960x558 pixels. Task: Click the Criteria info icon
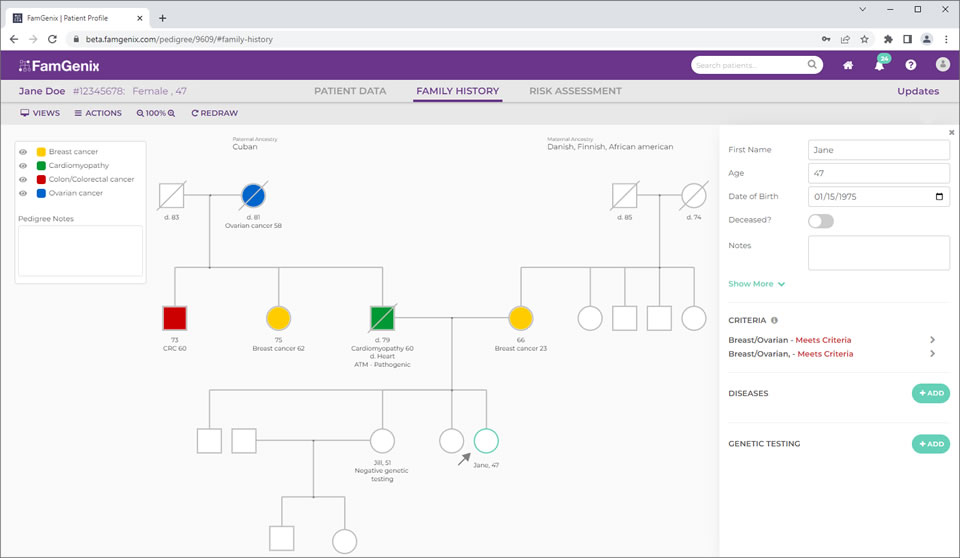(774, 320)
